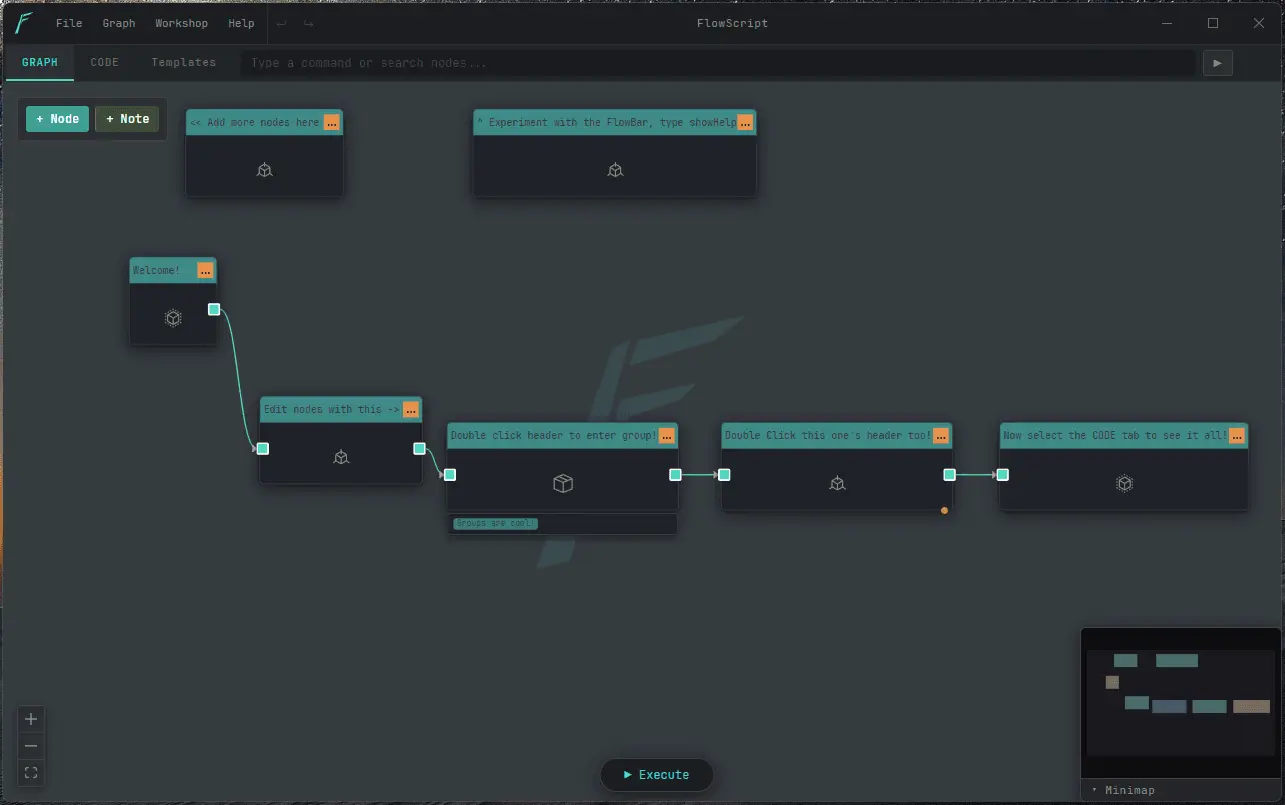
Task: Click the input port of the 'Now select the CODE tab' node
Action: [x=1002, y=474]
